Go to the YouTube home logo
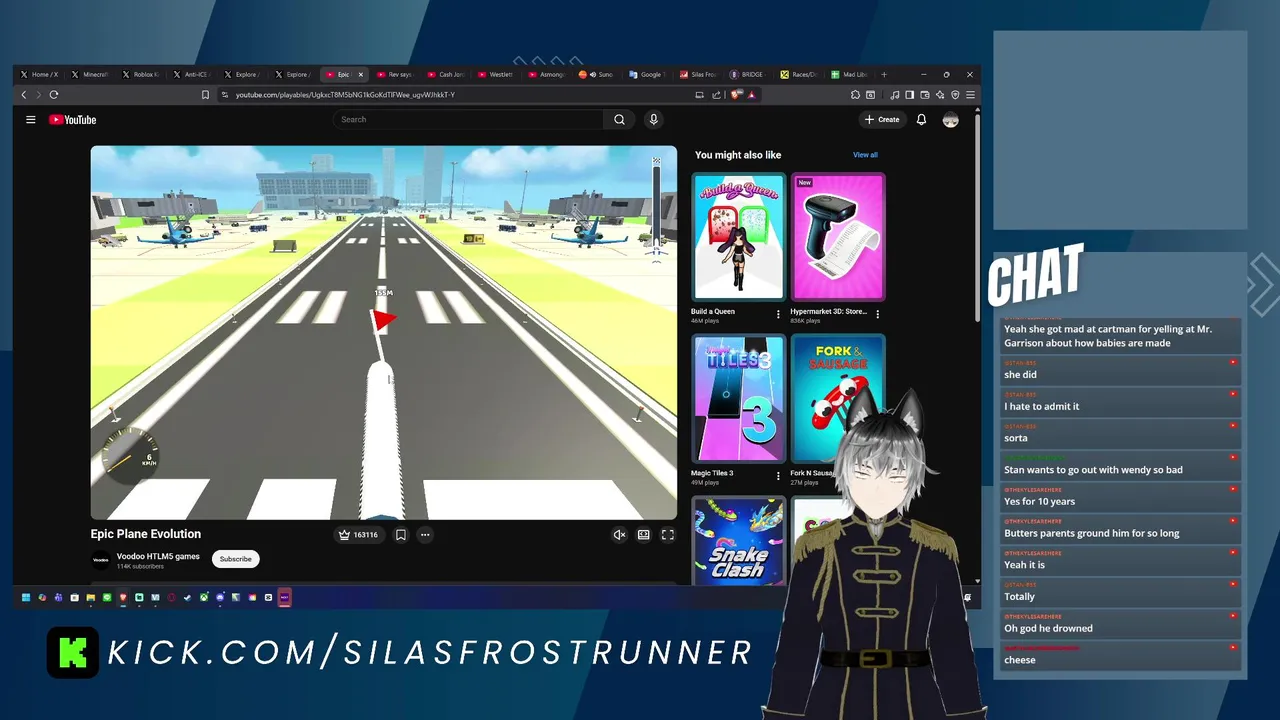 coord(72,119)
